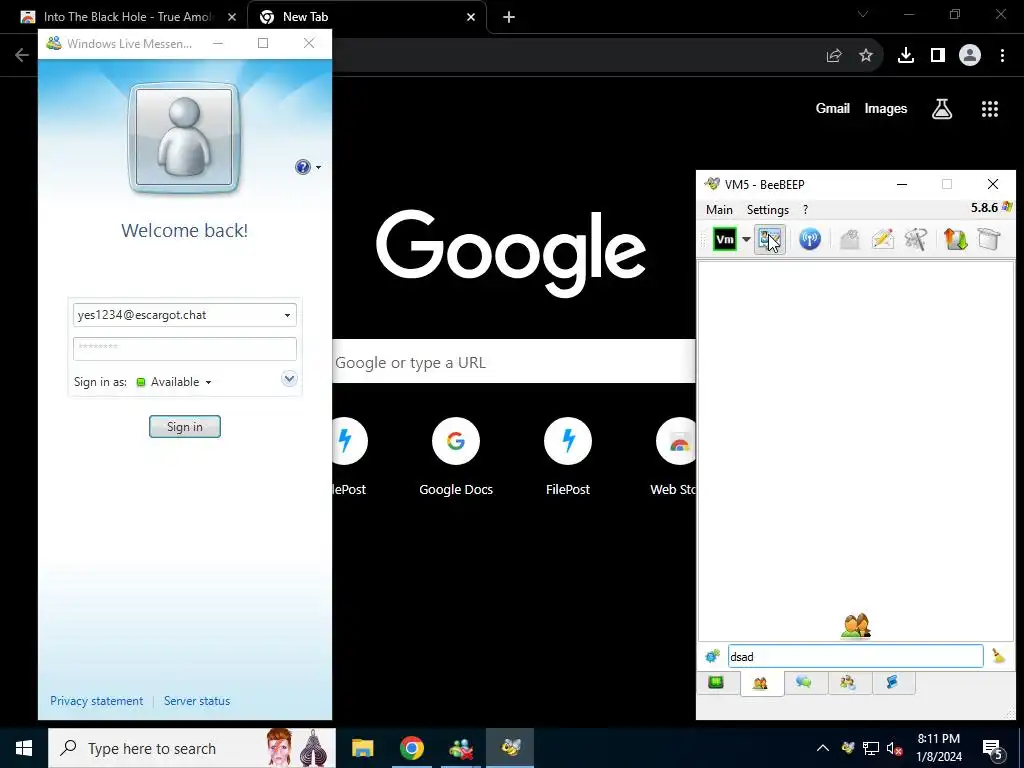Click the greyed envelope icon in BeeBEEP toolbar
The width and height of the screenshot is (1024, 768).
[849, 239]
